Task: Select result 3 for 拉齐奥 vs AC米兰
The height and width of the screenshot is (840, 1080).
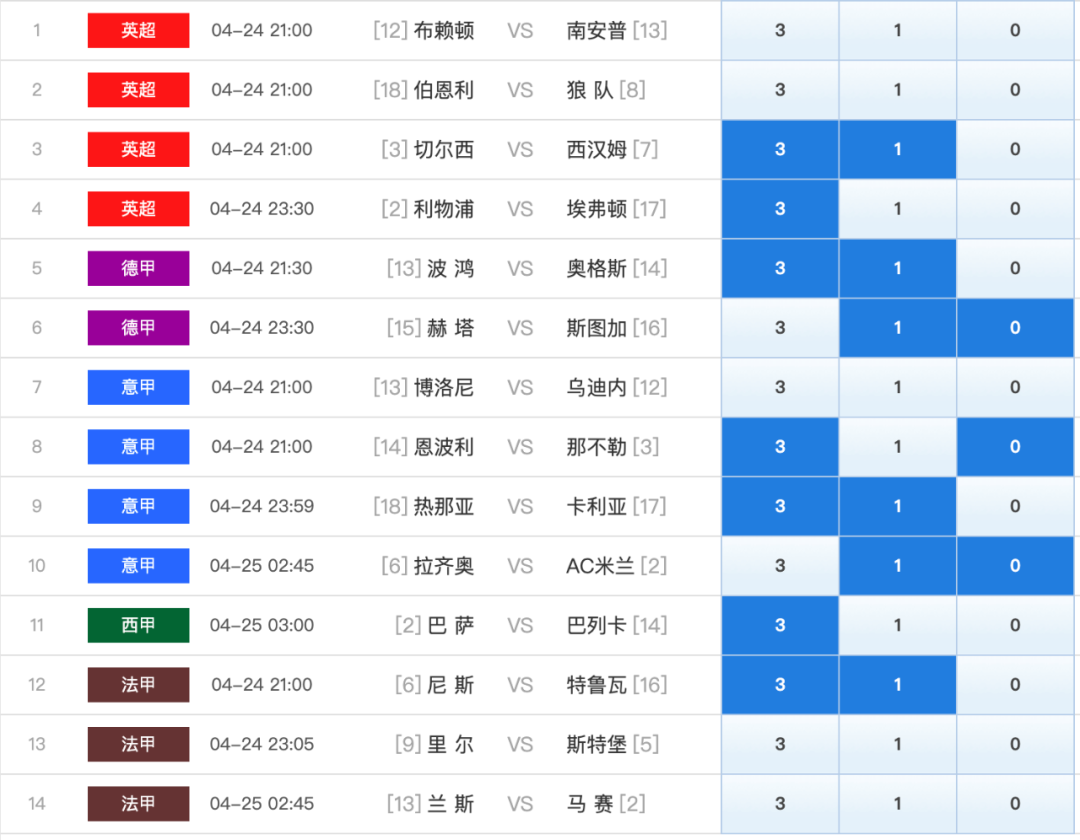Action: tap(780, 566)
